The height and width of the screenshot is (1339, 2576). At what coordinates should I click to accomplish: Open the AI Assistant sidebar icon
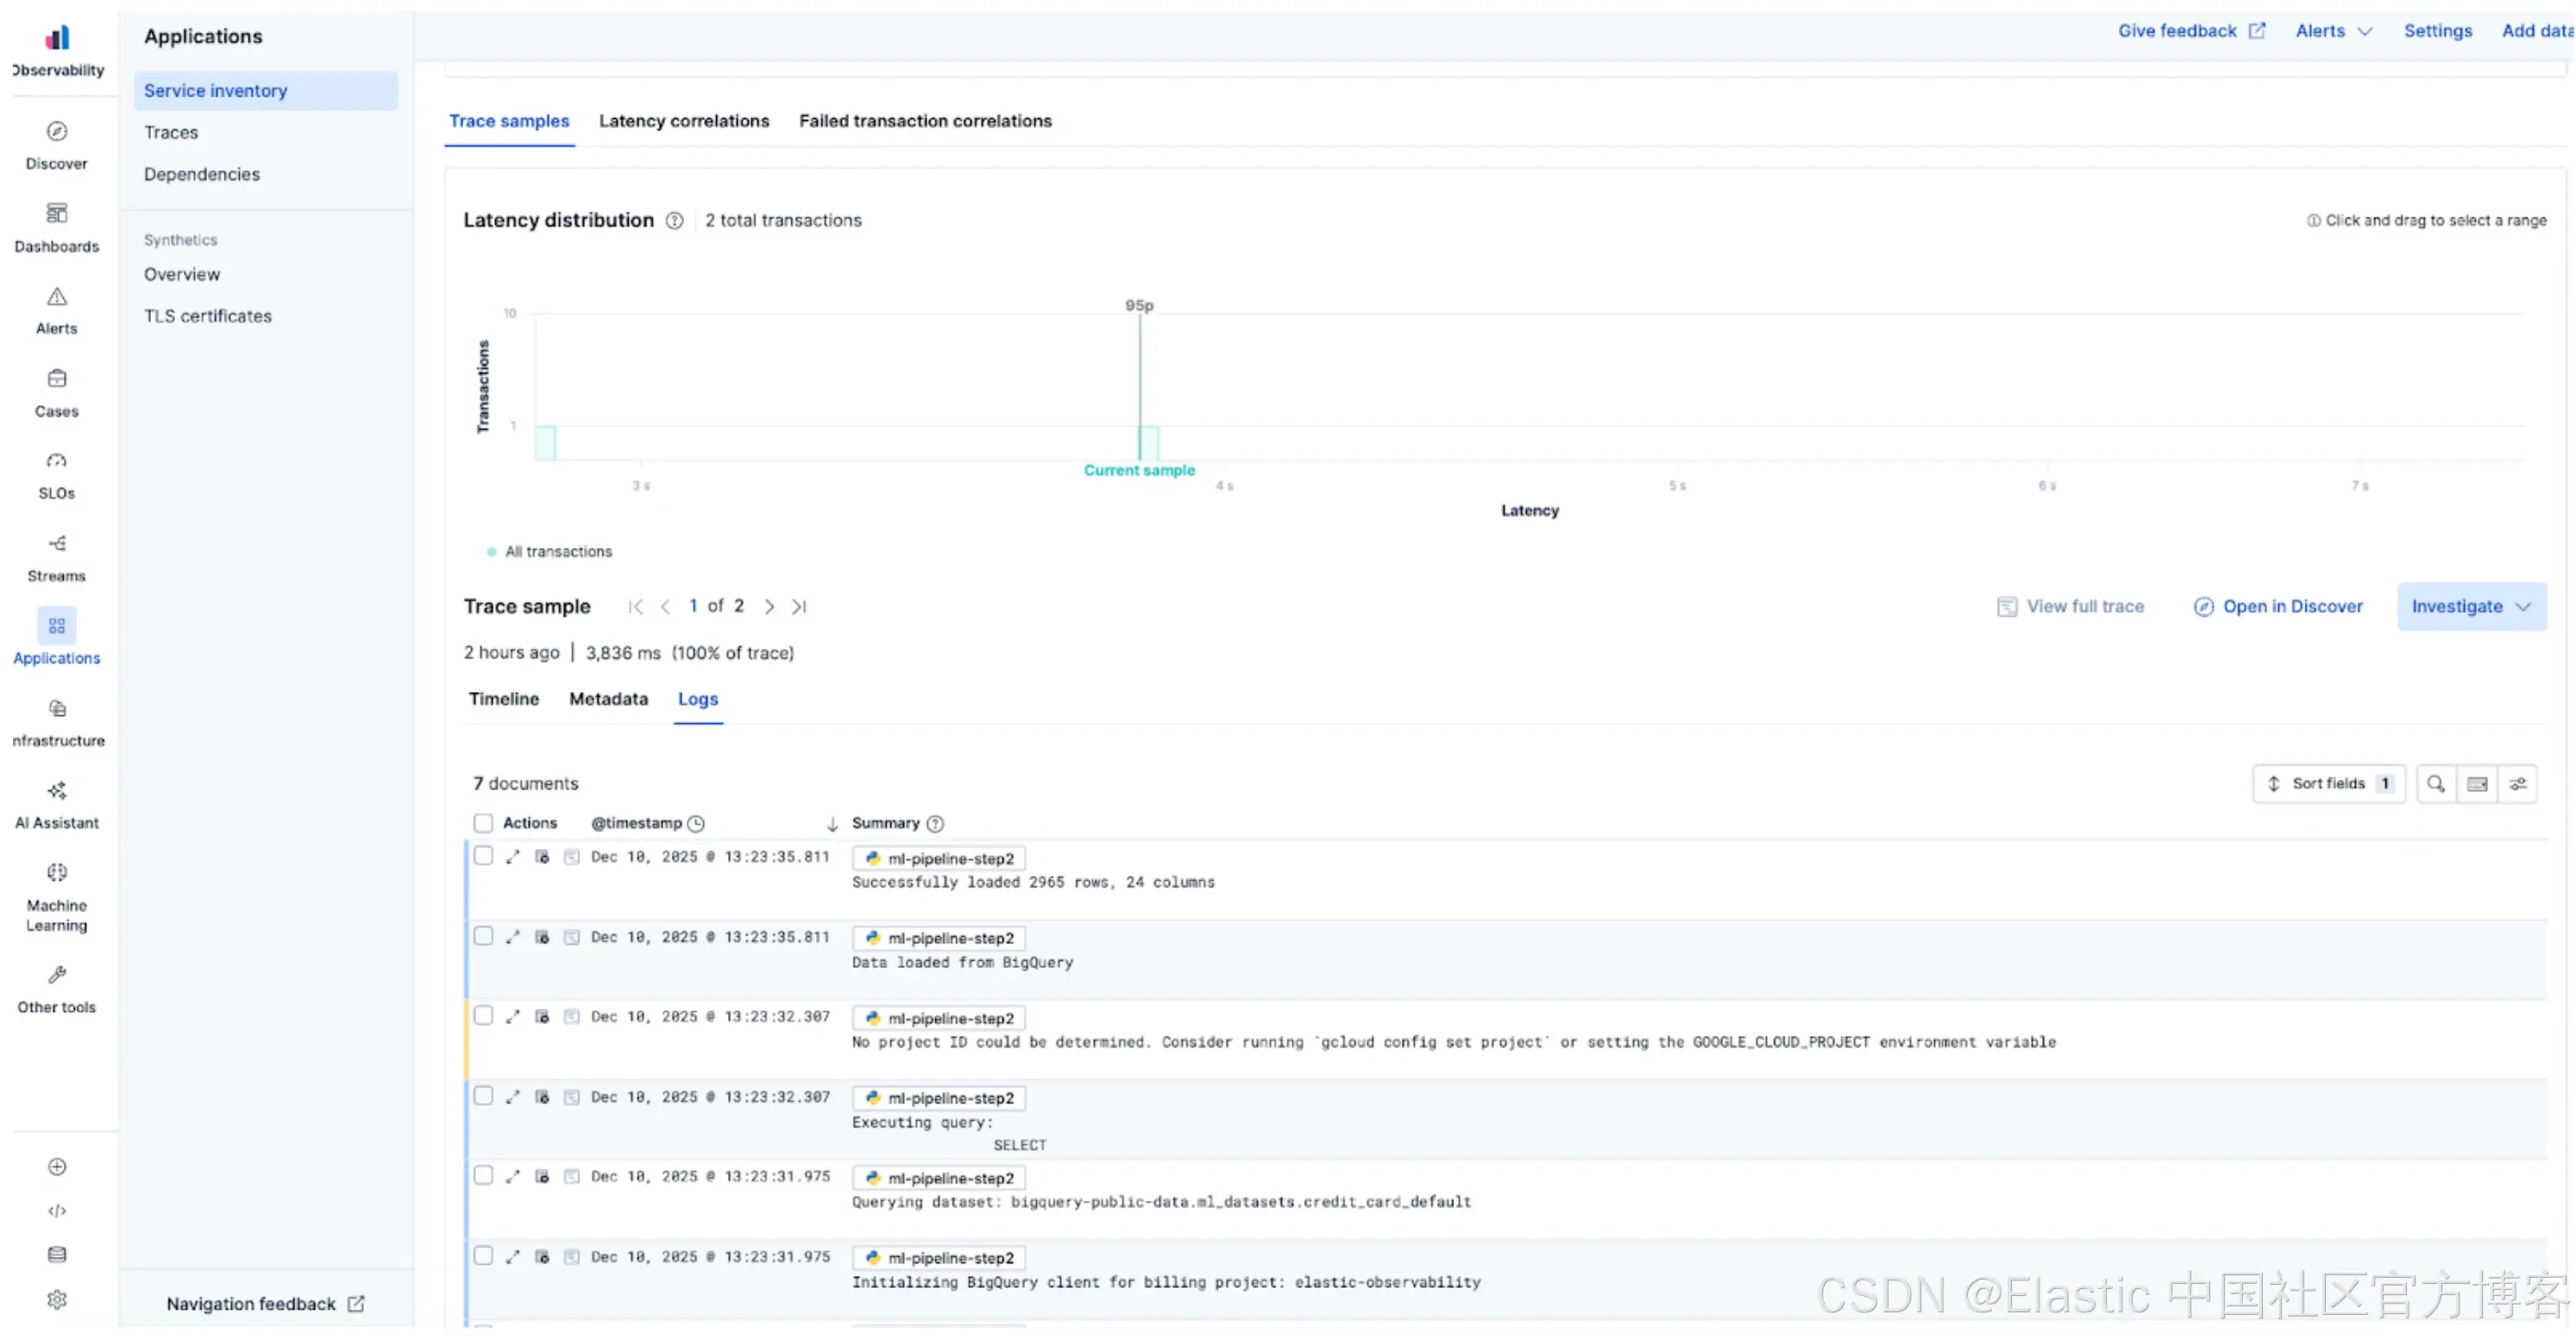click(57, 791)
